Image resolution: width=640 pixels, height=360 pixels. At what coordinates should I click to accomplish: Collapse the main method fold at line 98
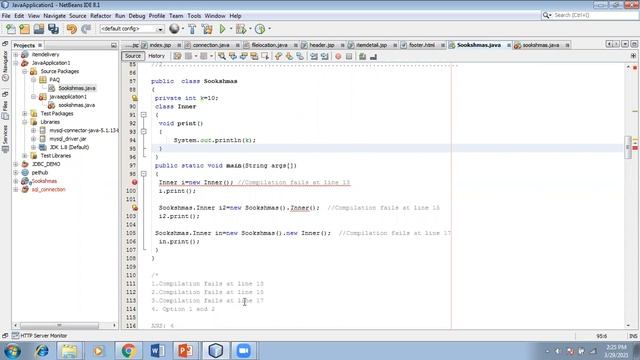pos(144,174)
